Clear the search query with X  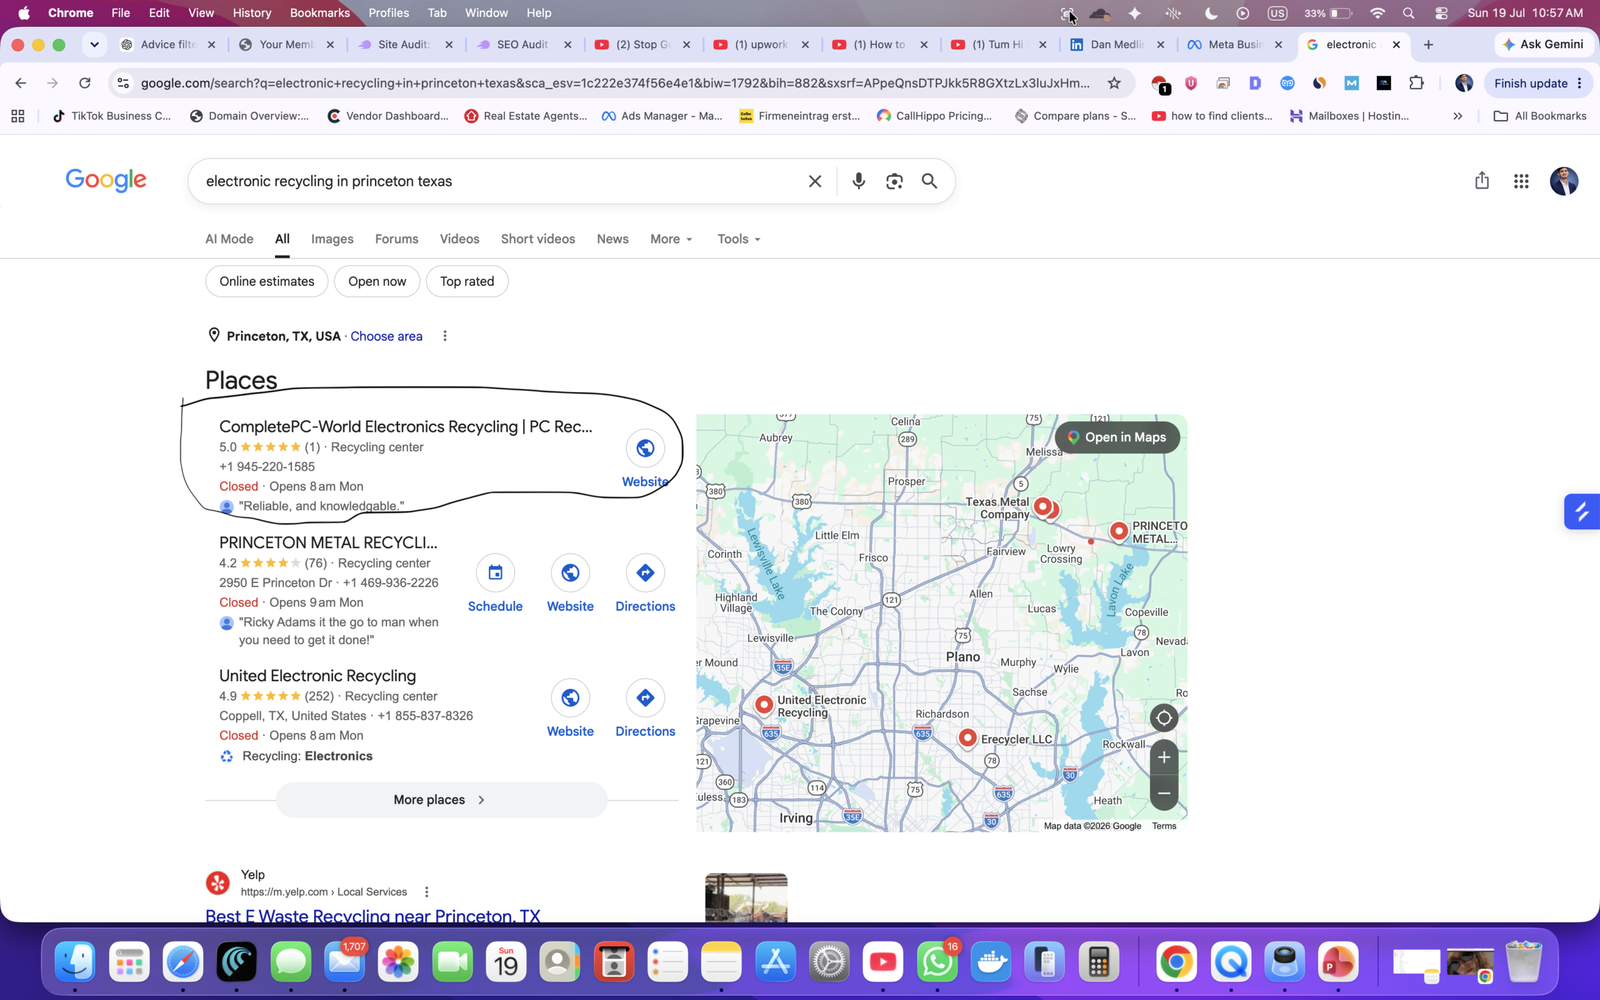point(815,181)
